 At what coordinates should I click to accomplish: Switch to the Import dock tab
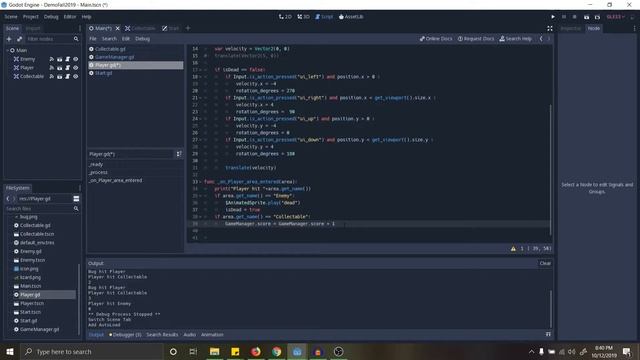(33, 28)
